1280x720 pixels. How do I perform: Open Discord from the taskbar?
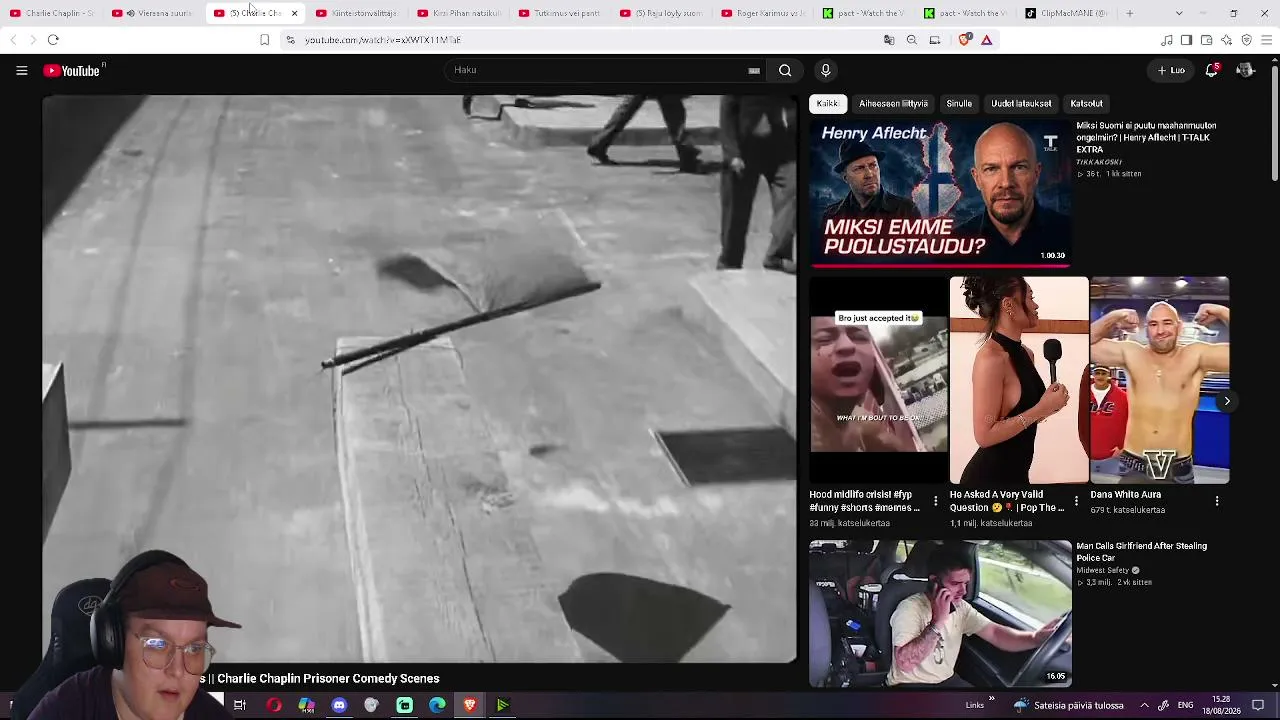coord(339,705)
